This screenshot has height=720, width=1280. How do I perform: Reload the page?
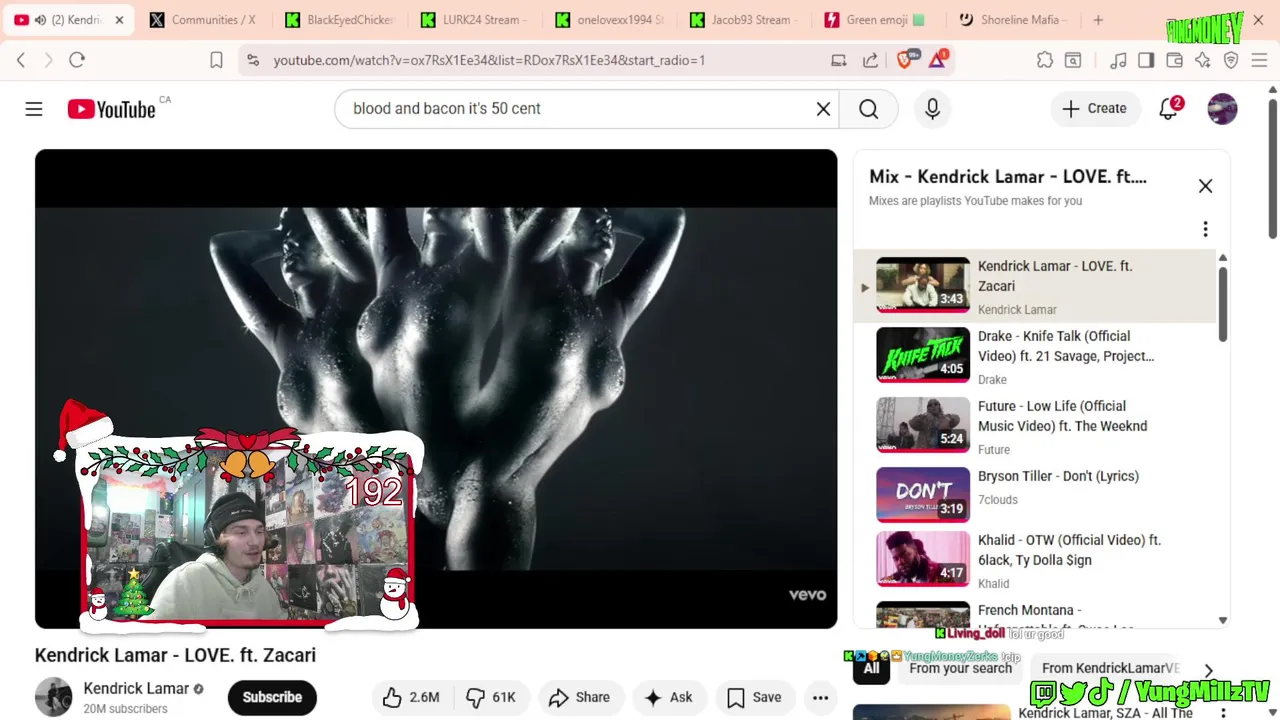[77, 60]
